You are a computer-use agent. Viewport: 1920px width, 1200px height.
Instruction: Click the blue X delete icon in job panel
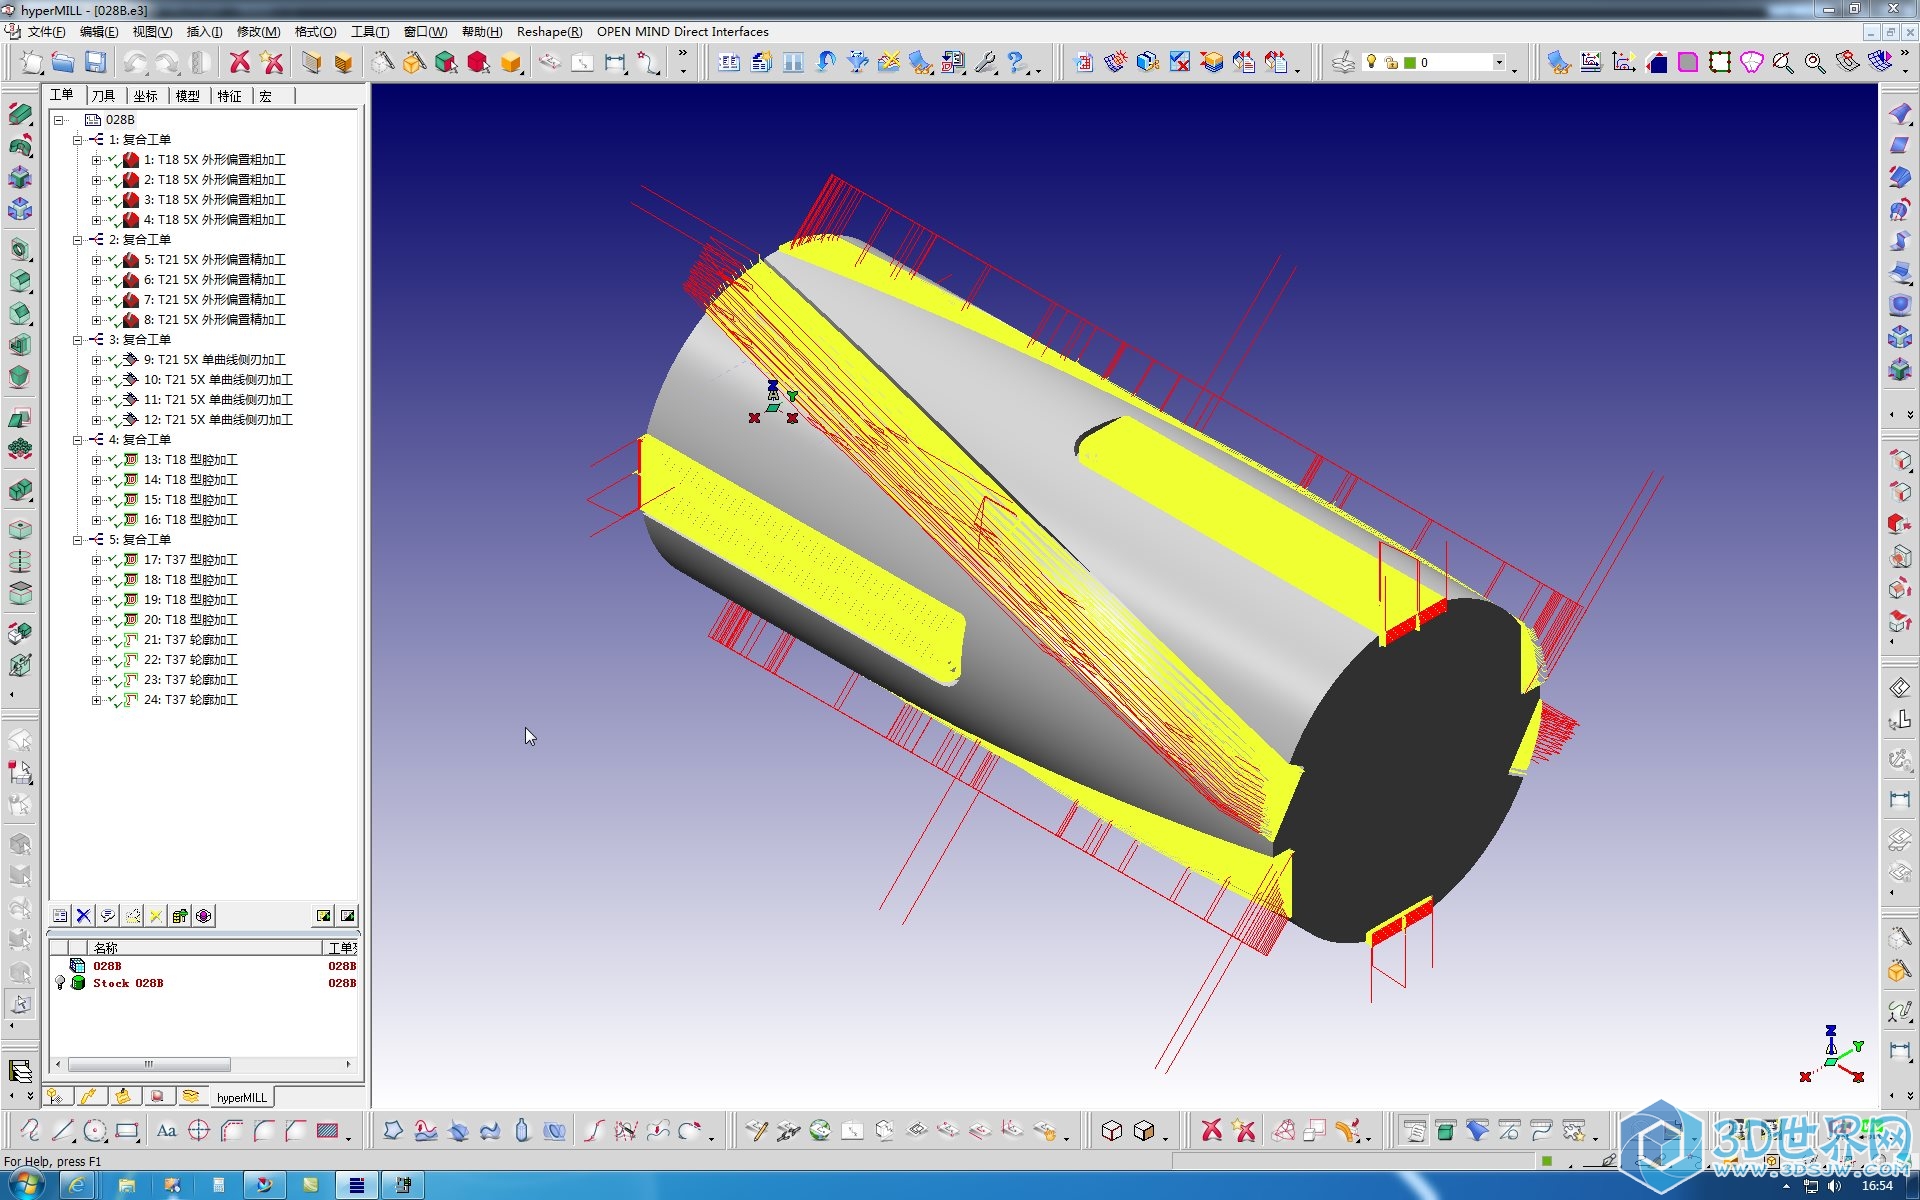click(x=84, y=915)
